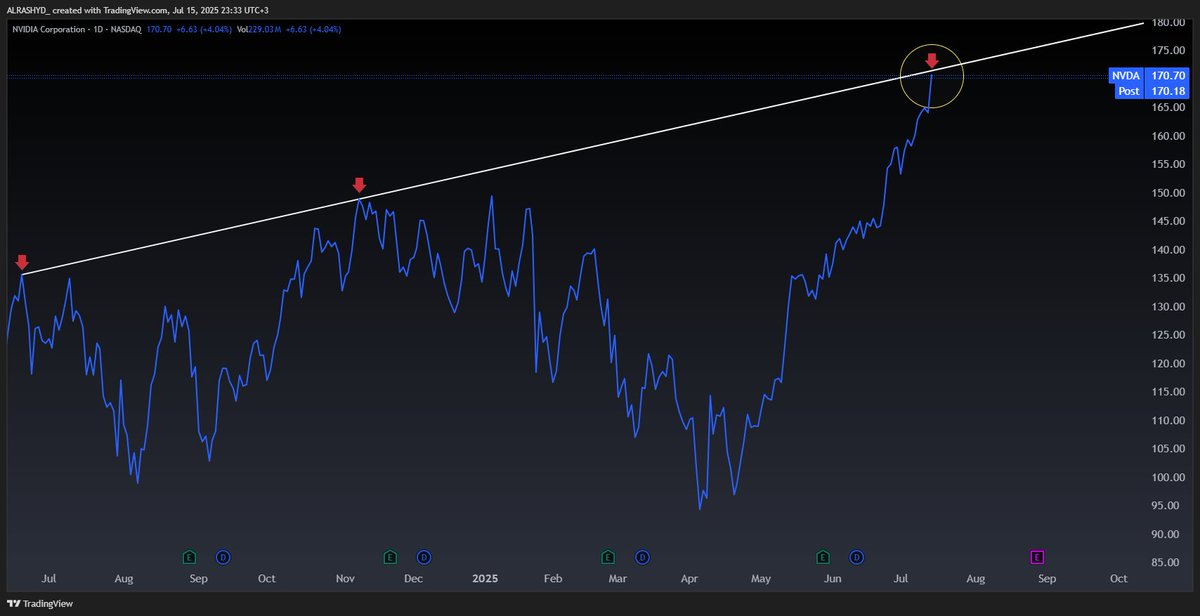The image size is (1200, 616).
Task: Open the purple upcoming earnings E marker
Action: click(x=1037, y=556)
